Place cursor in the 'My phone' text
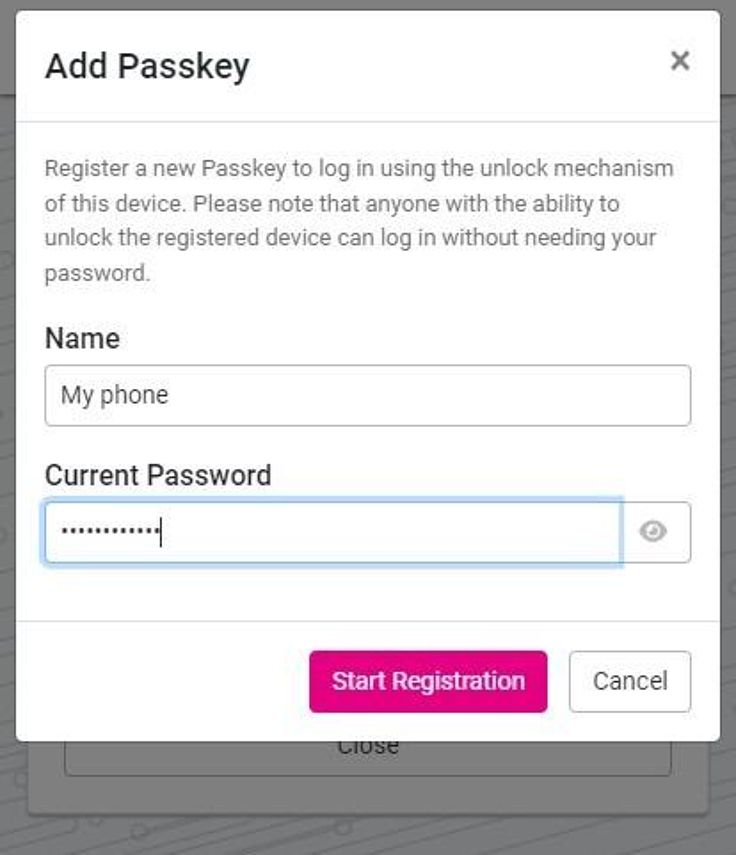Image resolution: width=736 pixels, height=855 pixels. coord(114,395)
